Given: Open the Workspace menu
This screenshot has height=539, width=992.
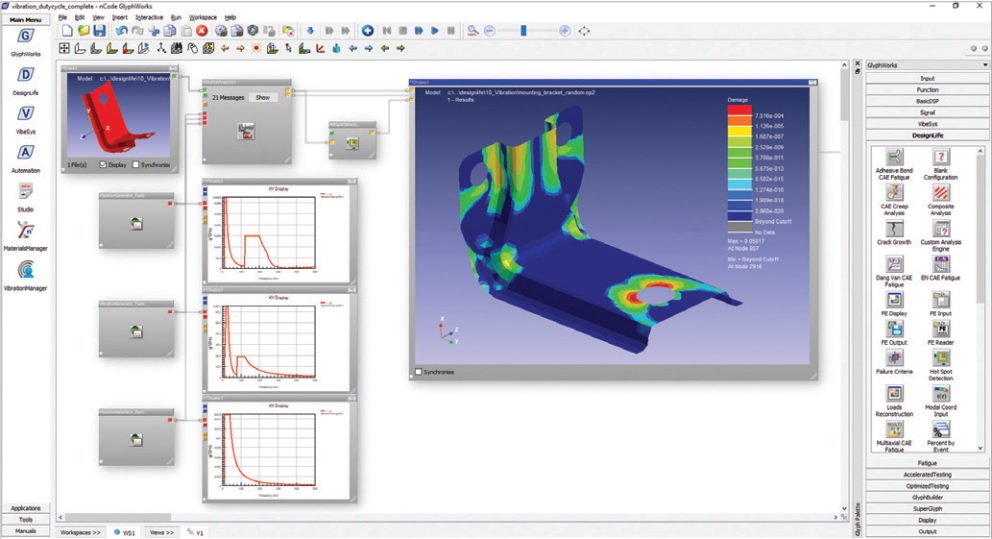Looking at the screenshot, I should pyautogui.click(x=202, y=17).
